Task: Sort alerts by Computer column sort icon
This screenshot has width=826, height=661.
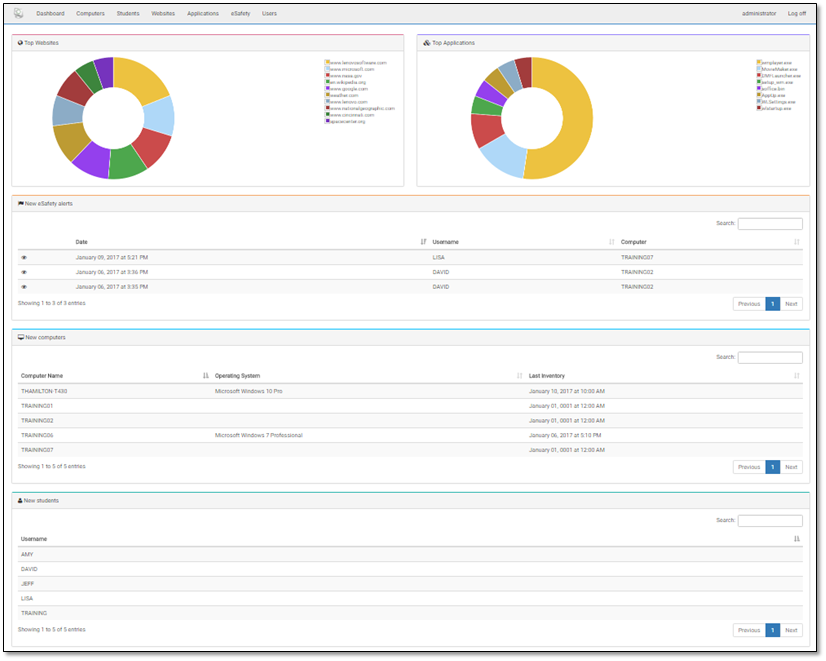Action: click(797, 242)
